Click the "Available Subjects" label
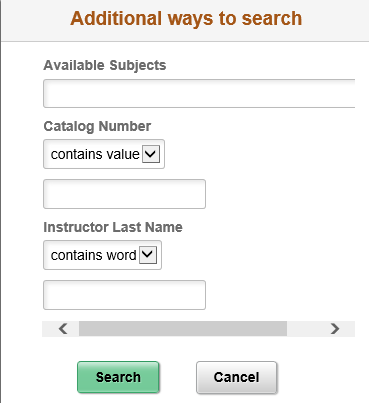The height and width of the screenshot is (403, 369). [x=105, y=65]
